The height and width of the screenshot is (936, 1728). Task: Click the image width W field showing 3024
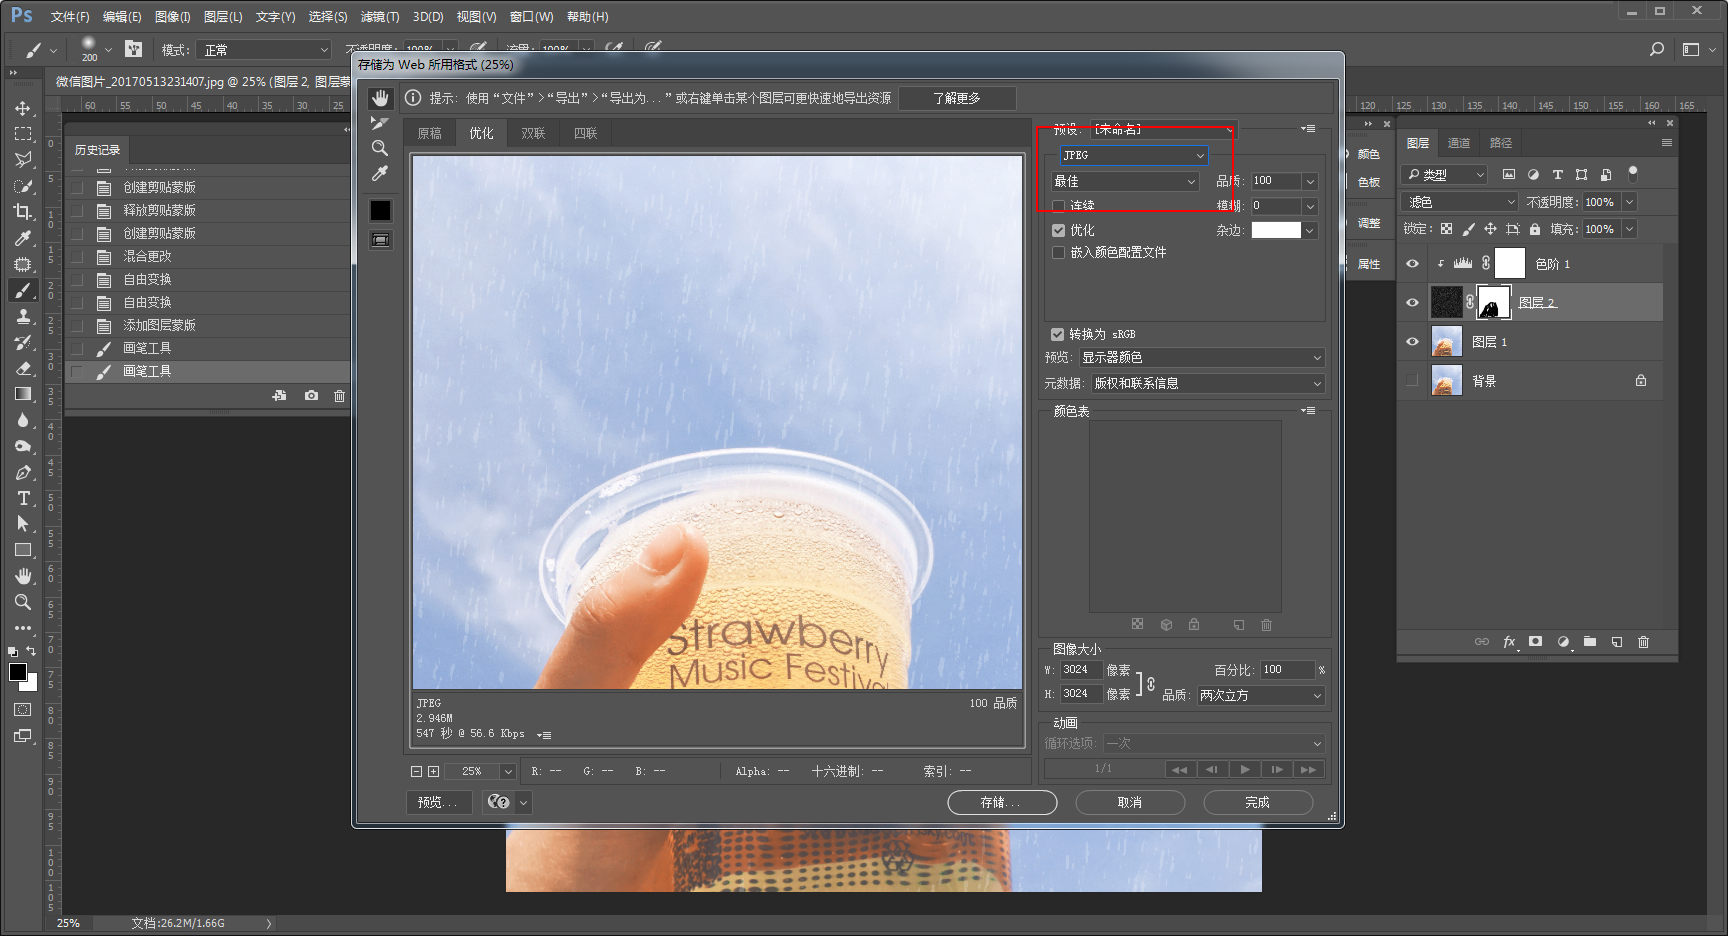(1081, 670)
